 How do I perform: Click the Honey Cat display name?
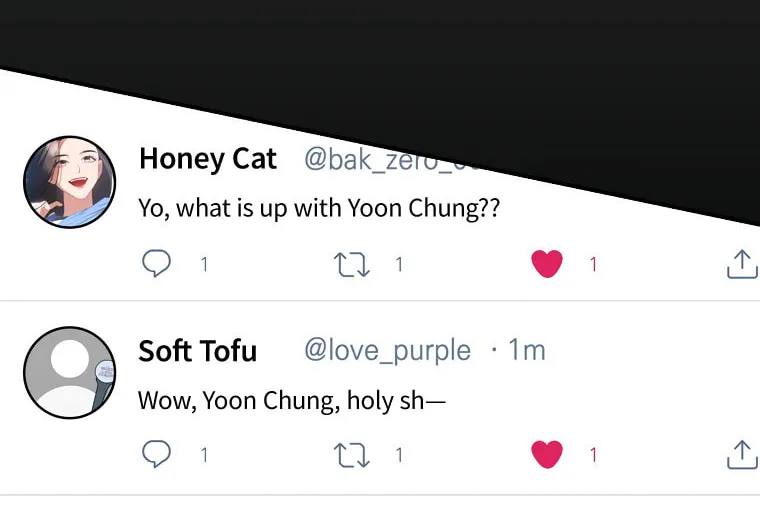pyautogui.click(x=207, y=158)
